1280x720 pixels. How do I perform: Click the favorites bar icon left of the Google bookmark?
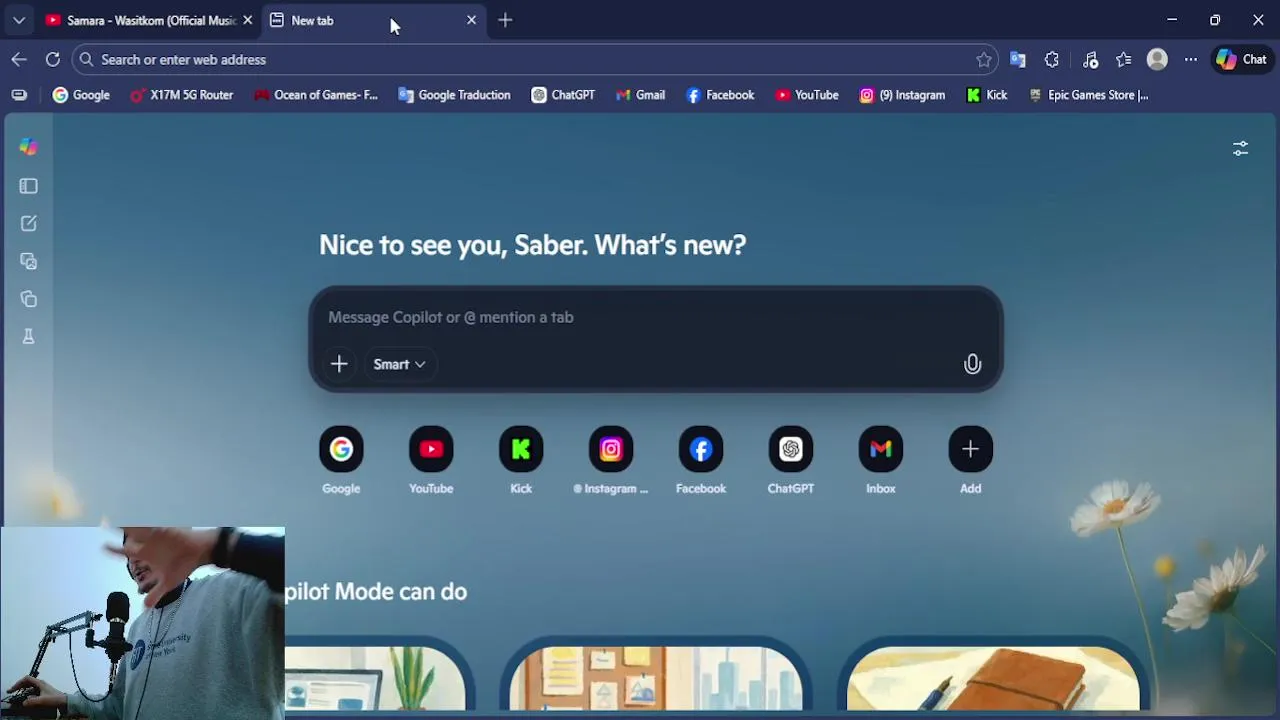[19, 95]
